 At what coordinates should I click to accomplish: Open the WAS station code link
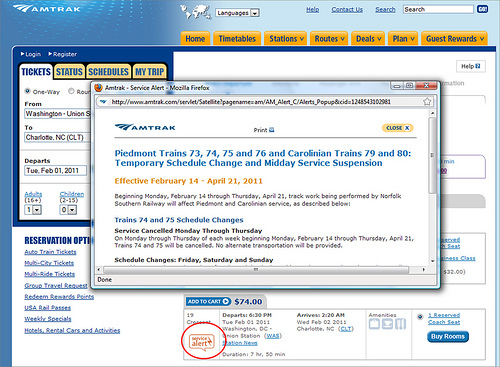coord(273,336)
